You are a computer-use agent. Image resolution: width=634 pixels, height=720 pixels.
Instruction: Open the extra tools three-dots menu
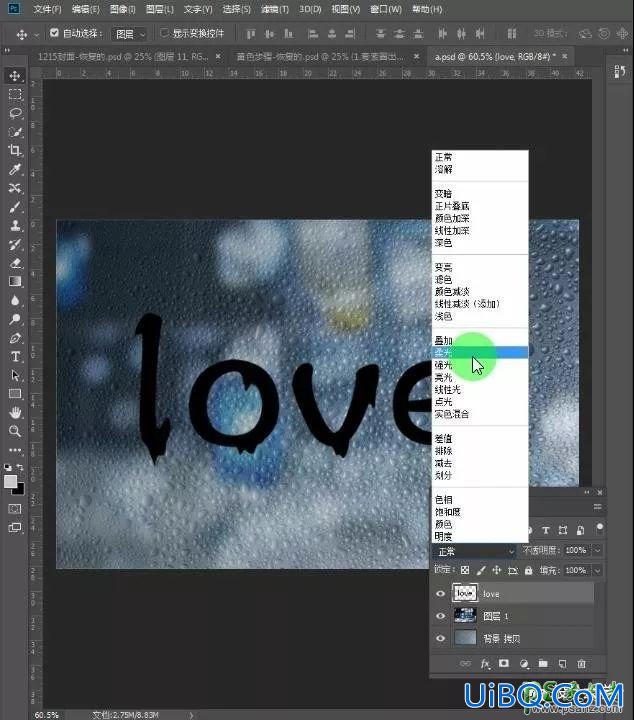(15, 450)
